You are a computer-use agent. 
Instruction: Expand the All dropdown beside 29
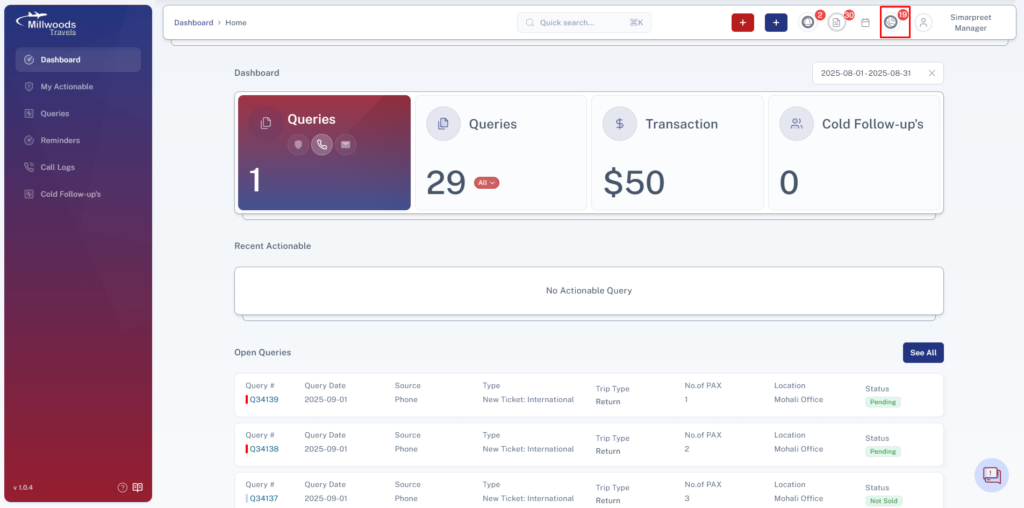tap(487, 183)
